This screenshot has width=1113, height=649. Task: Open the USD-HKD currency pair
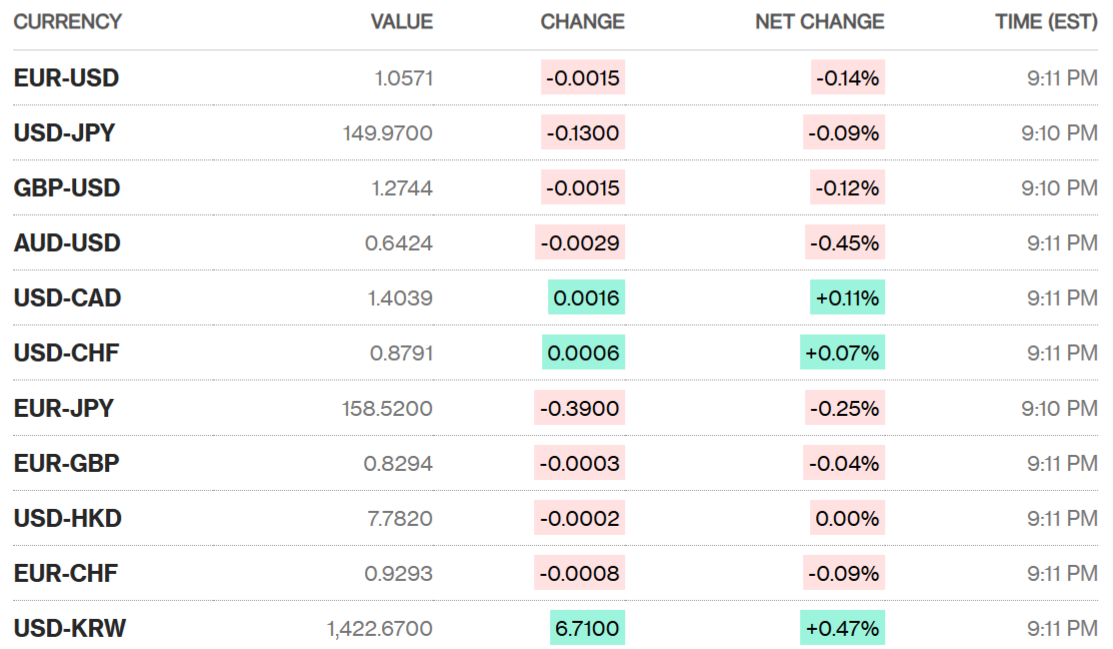point(67,519)
